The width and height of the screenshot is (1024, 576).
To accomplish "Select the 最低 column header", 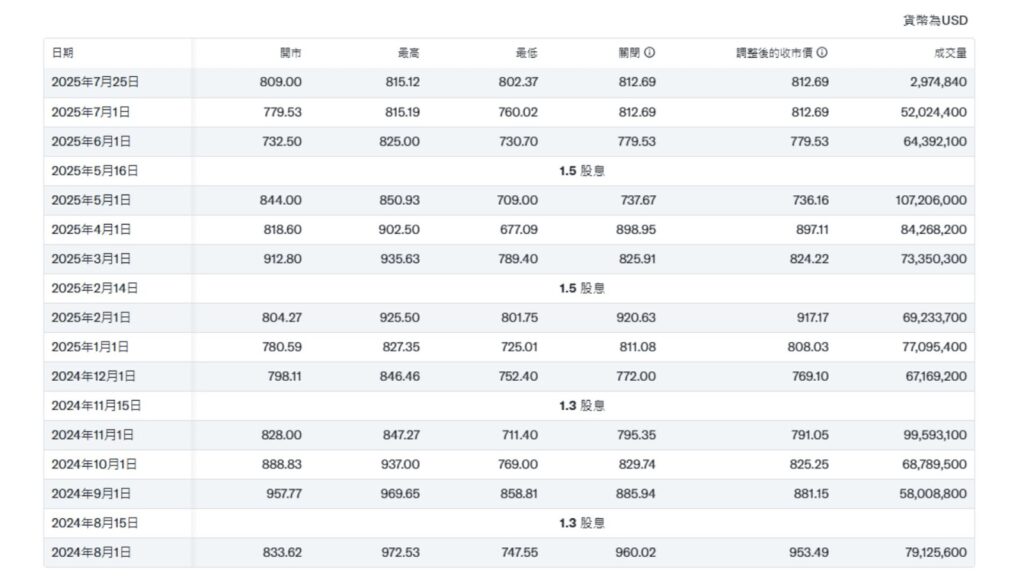I will (526, 53).
